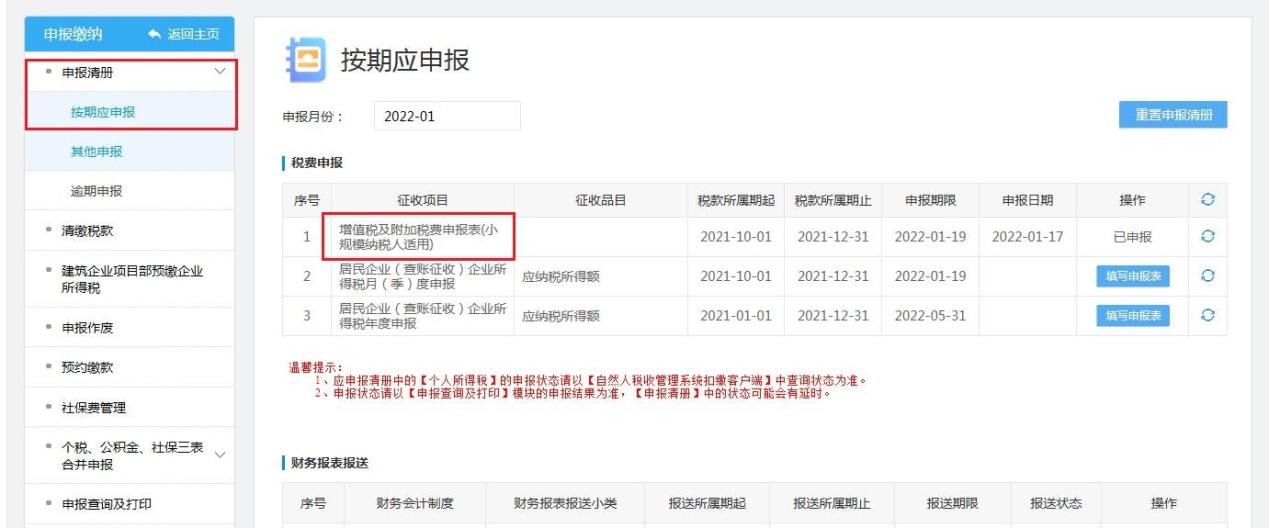This screenshot has height=528, width=1269.
Task: Click 填写申报表 for annual income tax
Action: point(1133,315)
